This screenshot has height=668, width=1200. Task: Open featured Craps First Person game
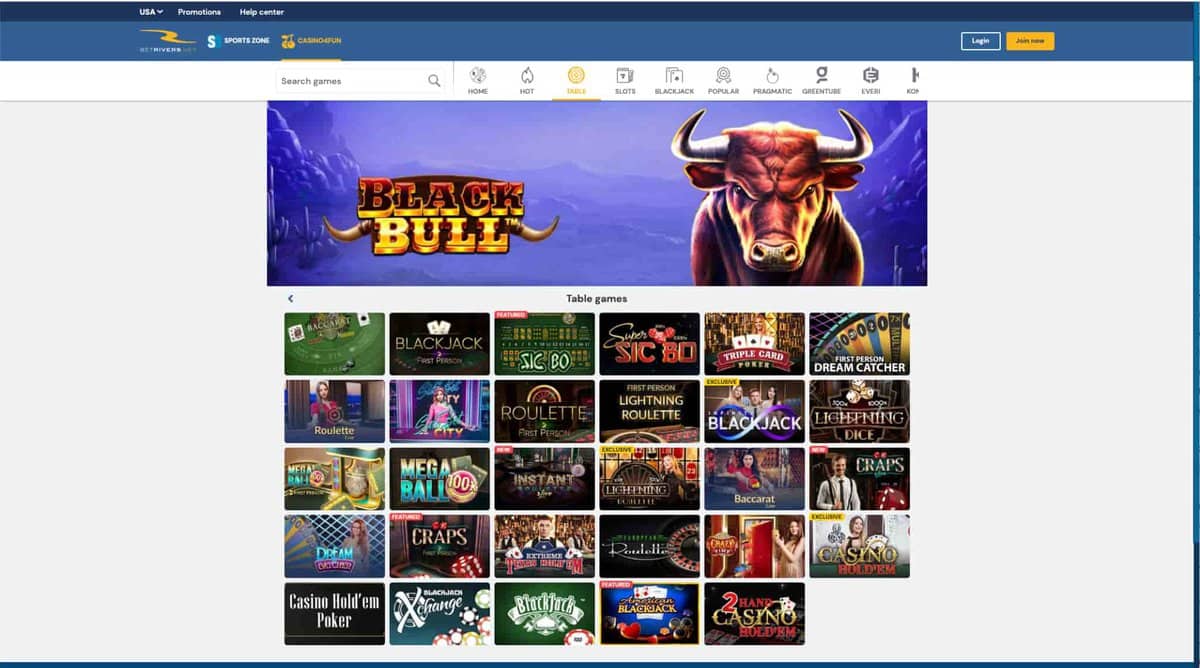coord(439,546)
